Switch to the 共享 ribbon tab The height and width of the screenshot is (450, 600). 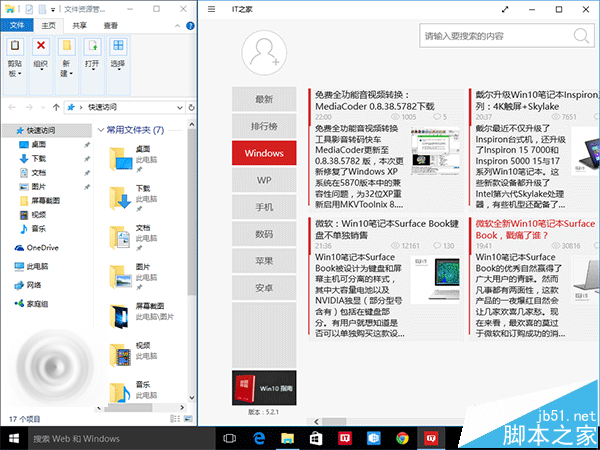tap(79, 24)
